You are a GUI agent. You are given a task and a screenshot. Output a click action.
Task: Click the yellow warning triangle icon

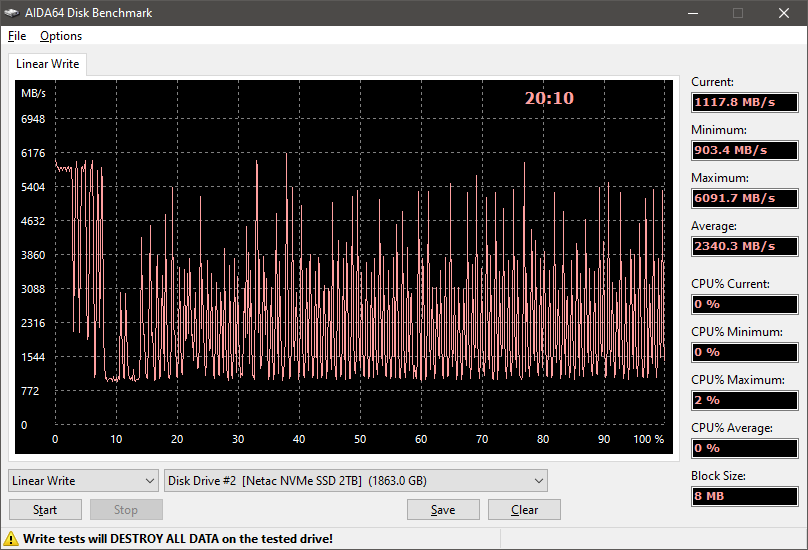[11, 539]
